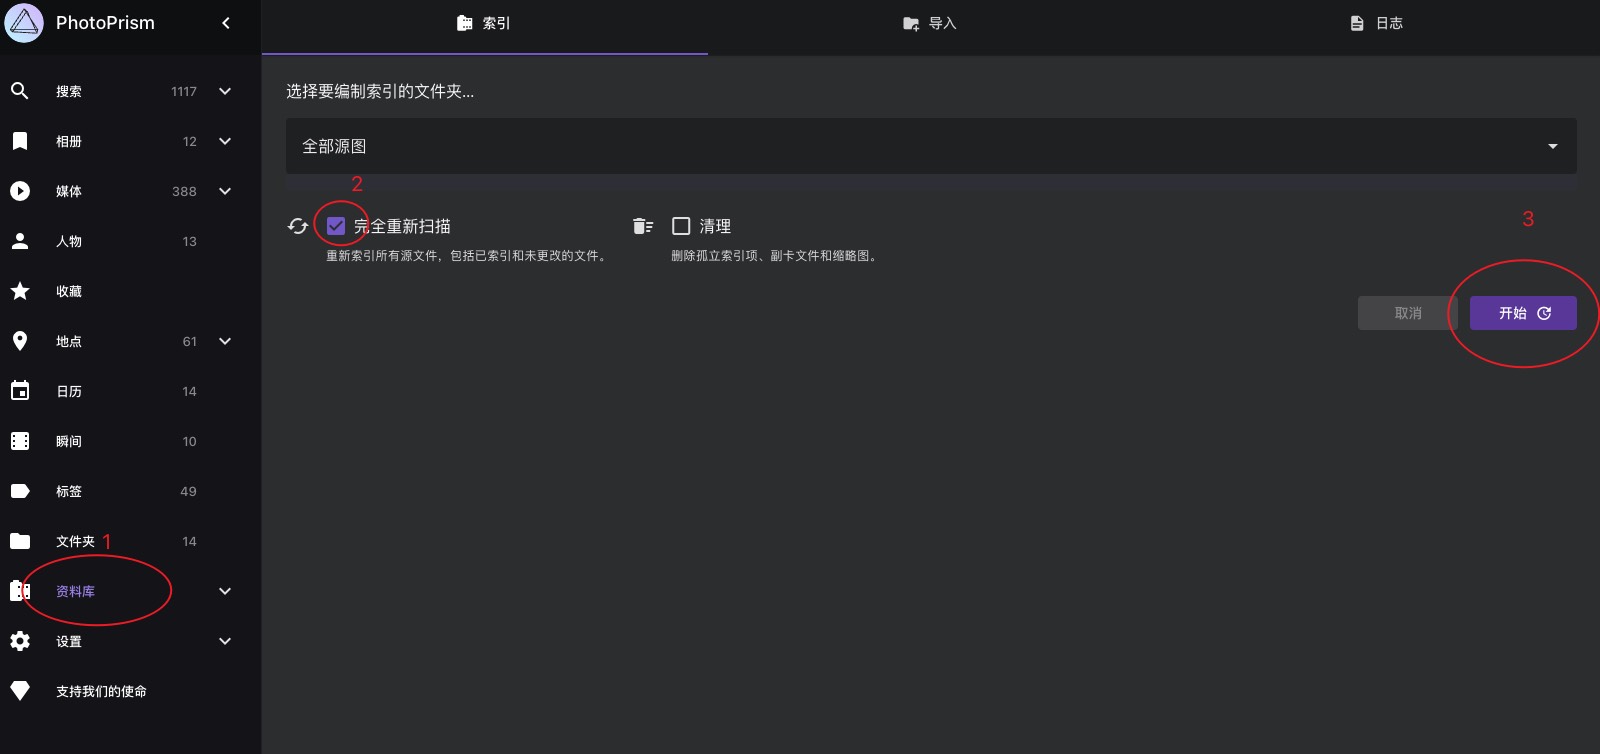The width and height of the screenshot is (1600, 754).
Task: Click the settings gear icon
Action: point(20,641)
